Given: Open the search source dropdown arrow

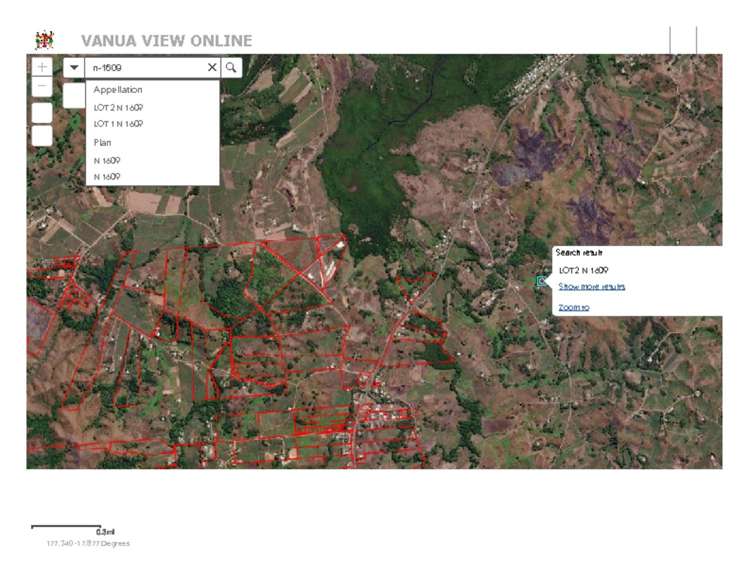Looking at the screenshot, I should (74, 67).
